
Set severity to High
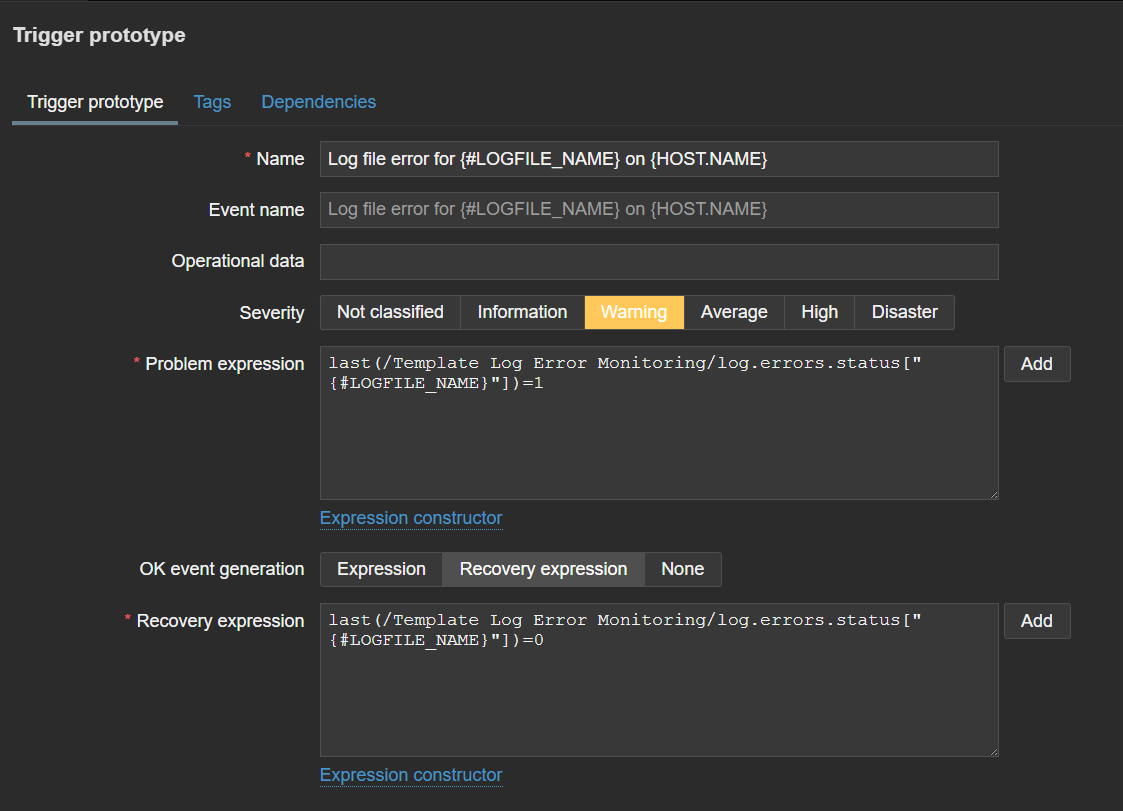pos(819,312)
